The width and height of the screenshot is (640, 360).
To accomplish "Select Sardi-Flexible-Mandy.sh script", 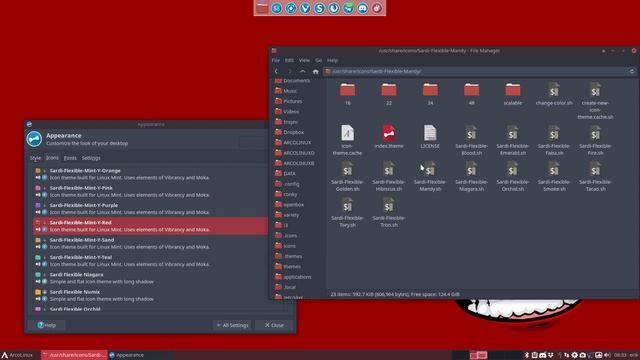I will click(x=430, y=176).
